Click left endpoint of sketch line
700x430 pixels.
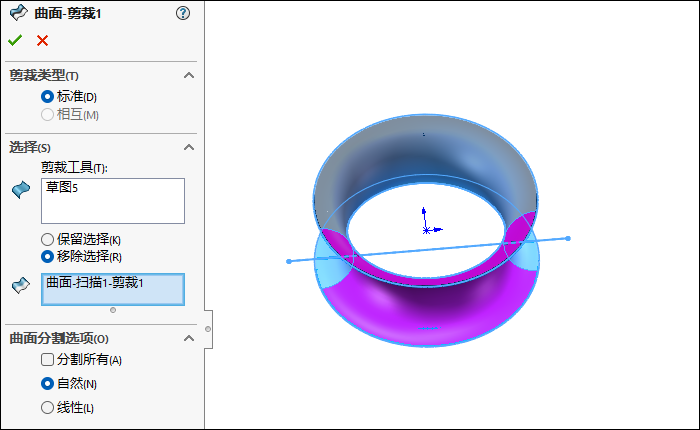coord(289,261)
